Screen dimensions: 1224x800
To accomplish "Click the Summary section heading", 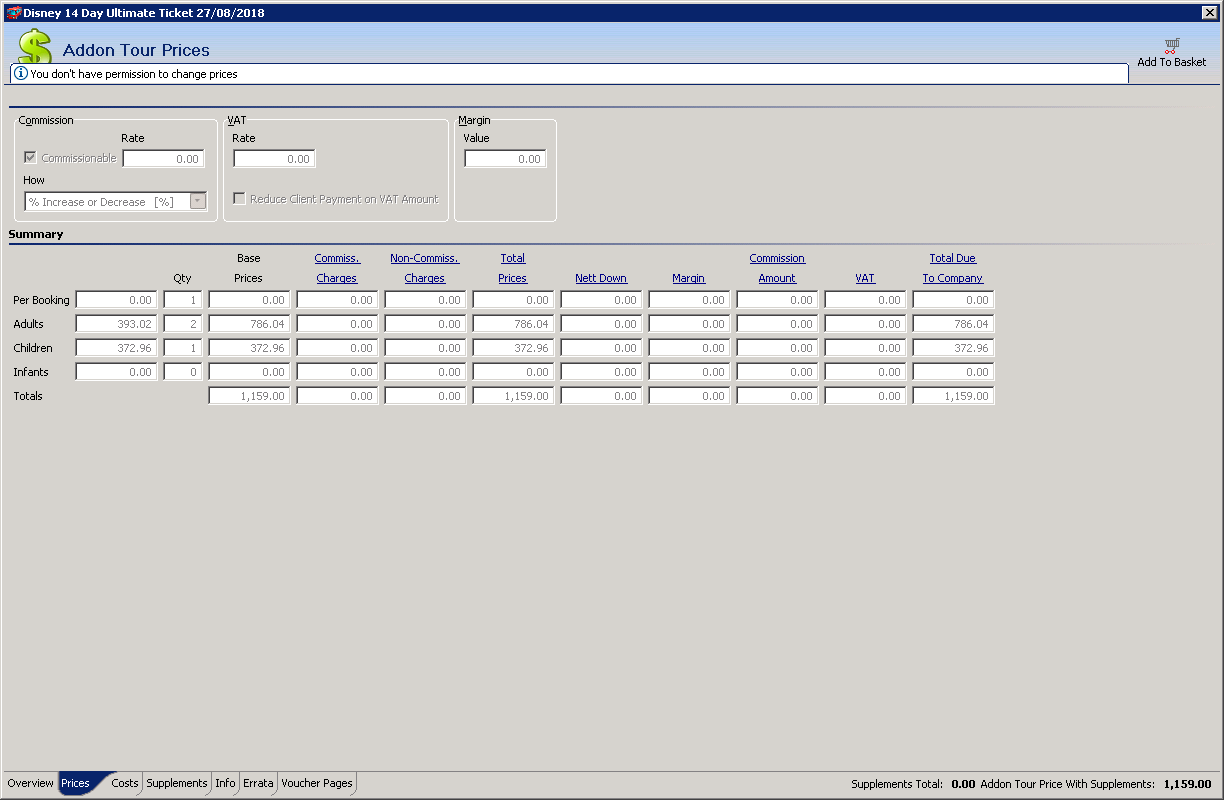I will coord(36,234).
